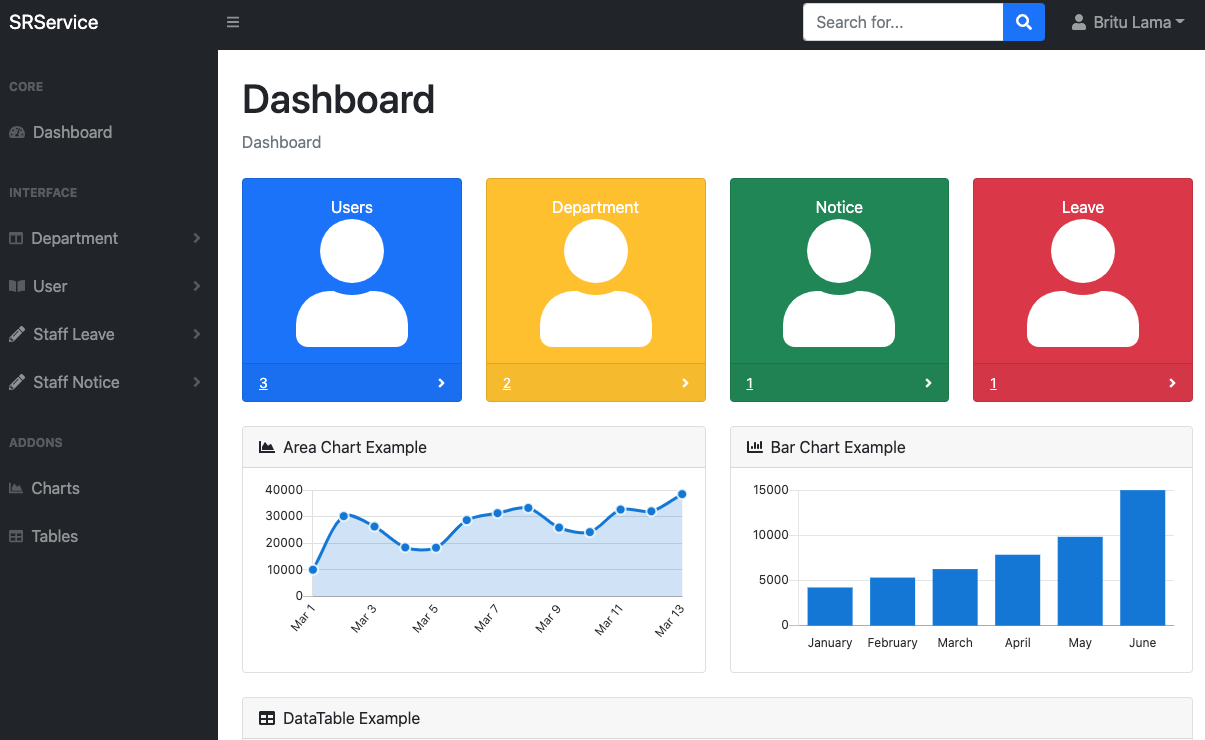Click the user avatar icon in Users card
Image resolution: width=1205 pixels, height=740 pixels.
pos(352,283)
